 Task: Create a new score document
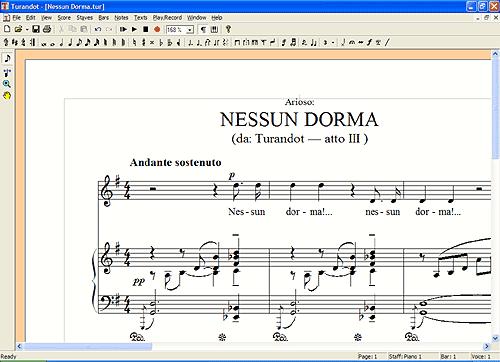(x=7, y=29)
